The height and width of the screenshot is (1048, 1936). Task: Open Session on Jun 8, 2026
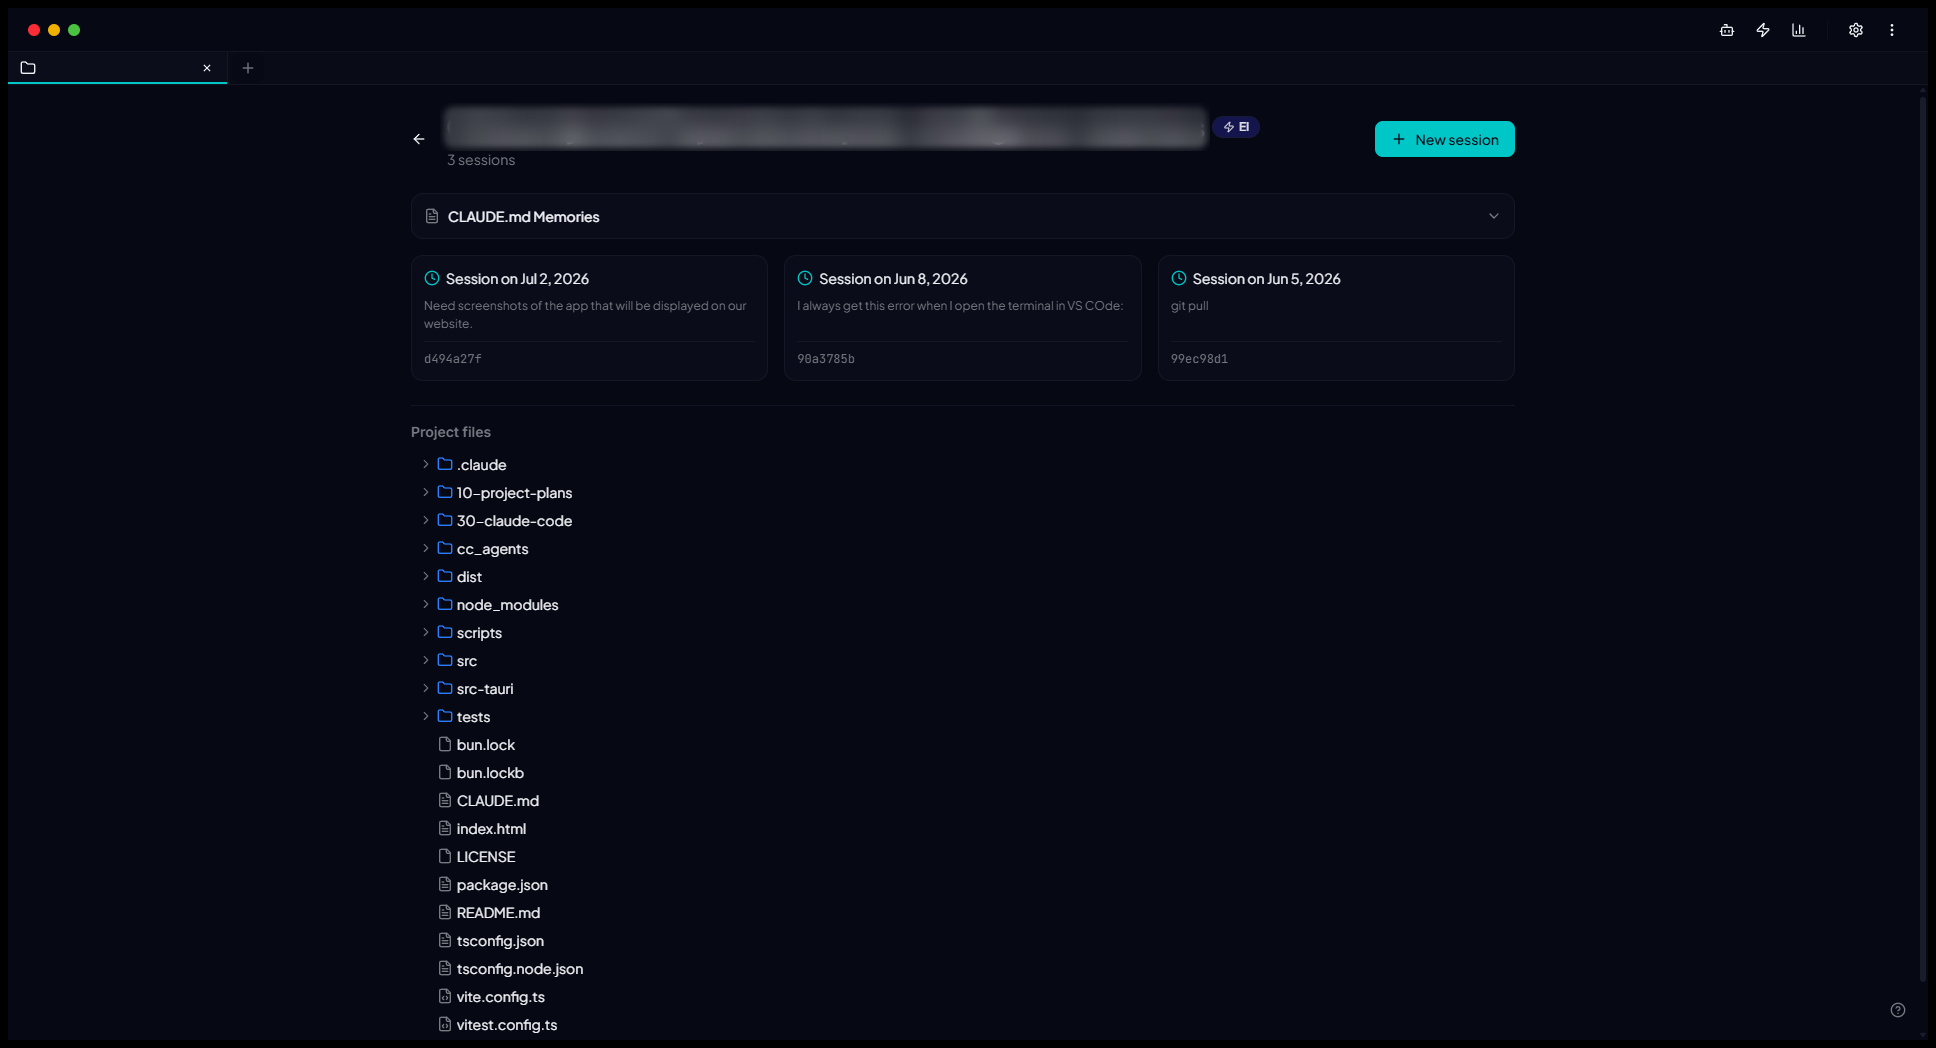[x=962, y=318]
